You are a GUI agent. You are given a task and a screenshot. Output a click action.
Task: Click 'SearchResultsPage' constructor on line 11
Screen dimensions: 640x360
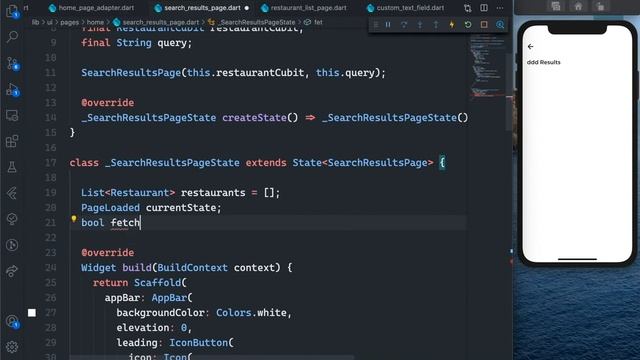click(131, 73)
